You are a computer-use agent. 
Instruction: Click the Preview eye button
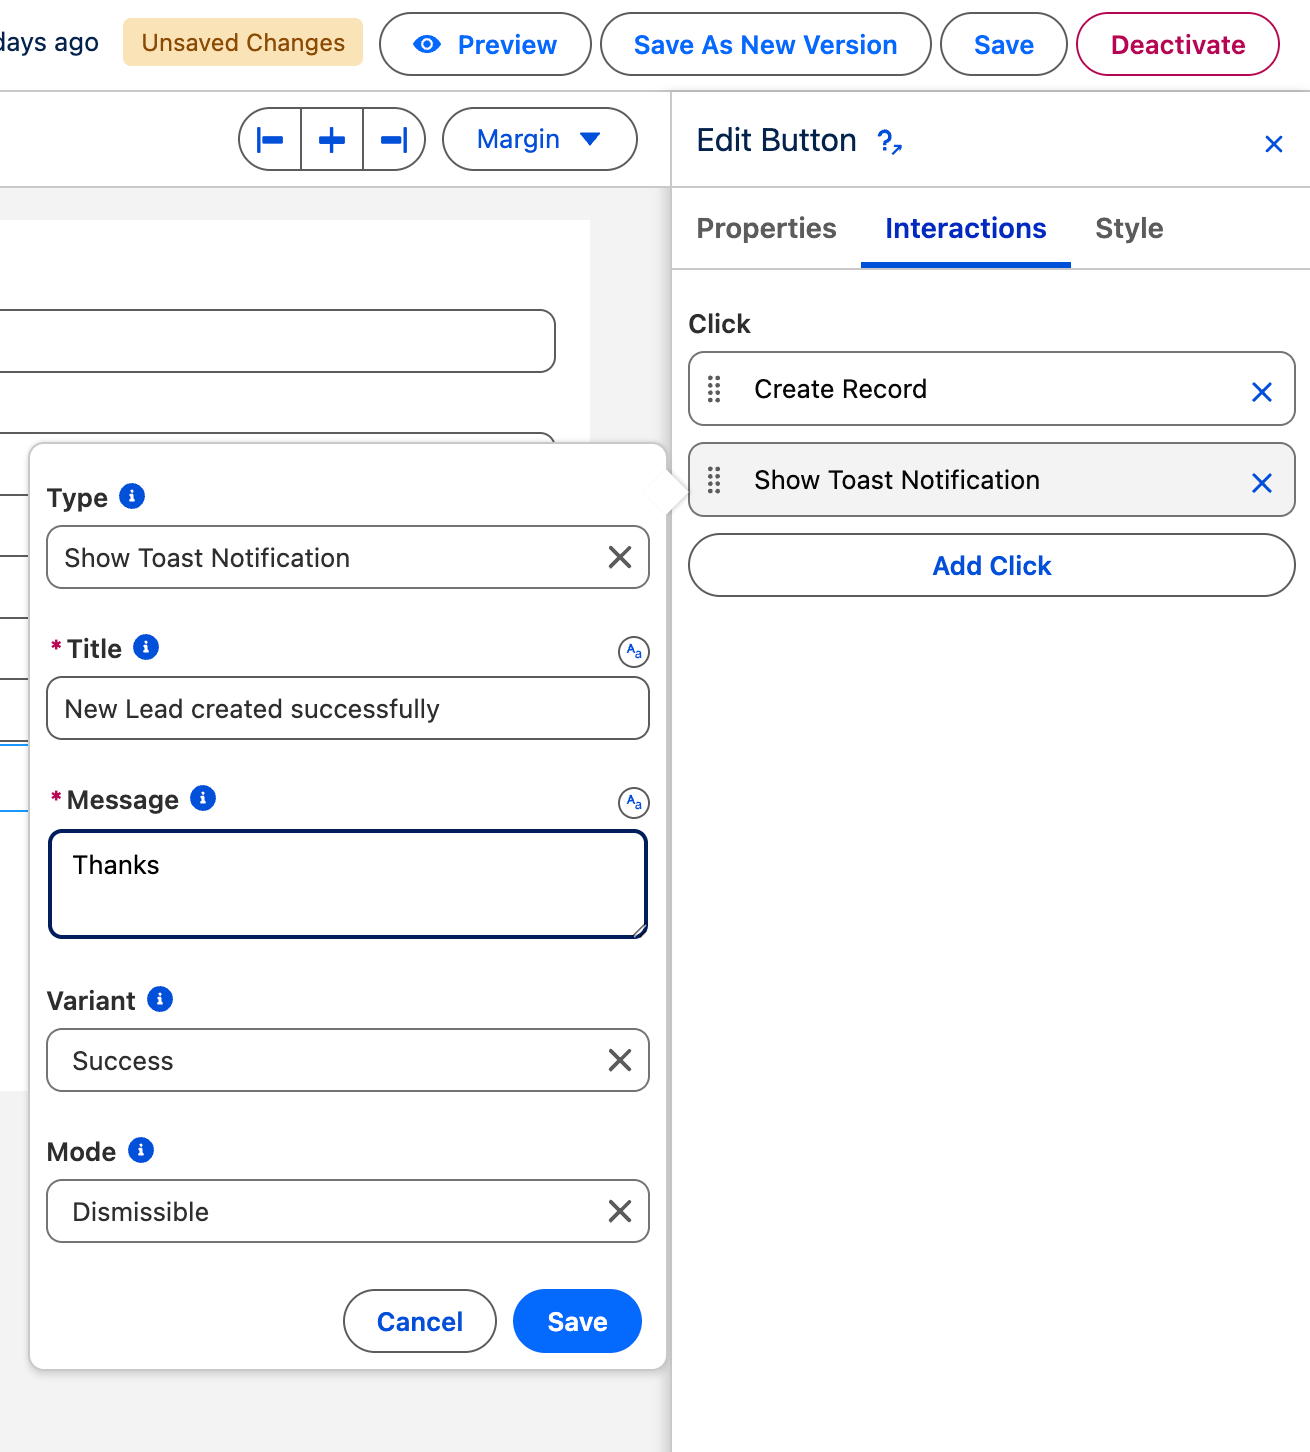coord(485,44)
